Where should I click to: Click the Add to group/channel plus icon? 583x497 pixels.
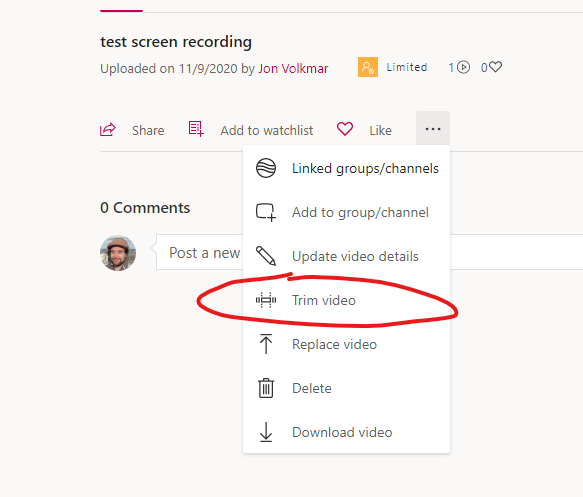click(x=266, y=212)
